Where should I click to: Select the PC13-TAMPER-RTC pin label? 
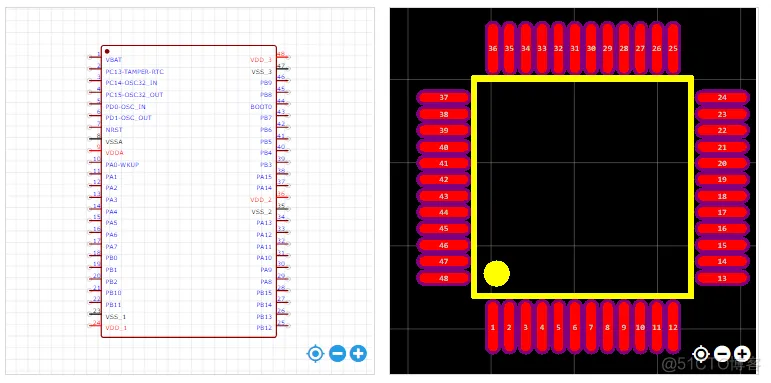[135, 71]
